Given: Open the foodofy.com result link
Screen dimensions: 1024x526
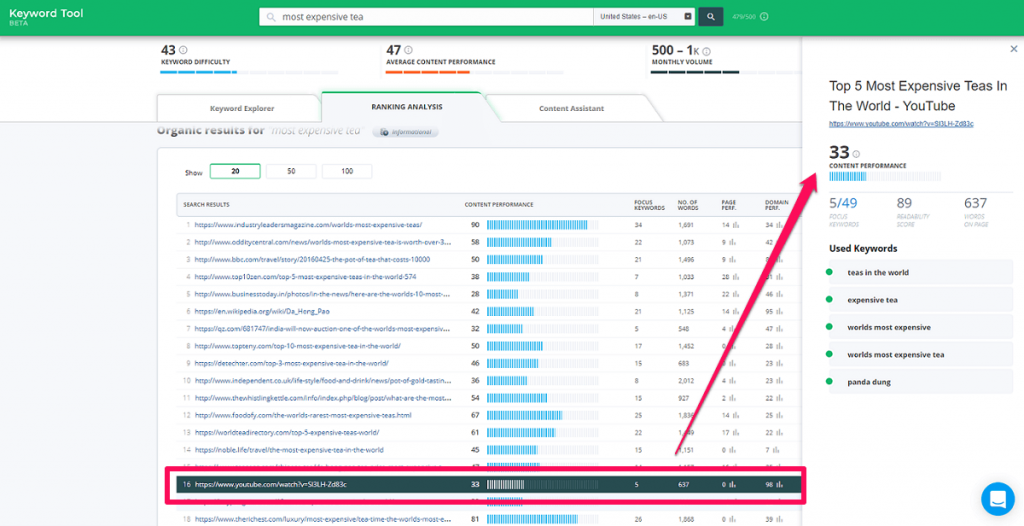Looking at the screenshot, I should [302, 415].
